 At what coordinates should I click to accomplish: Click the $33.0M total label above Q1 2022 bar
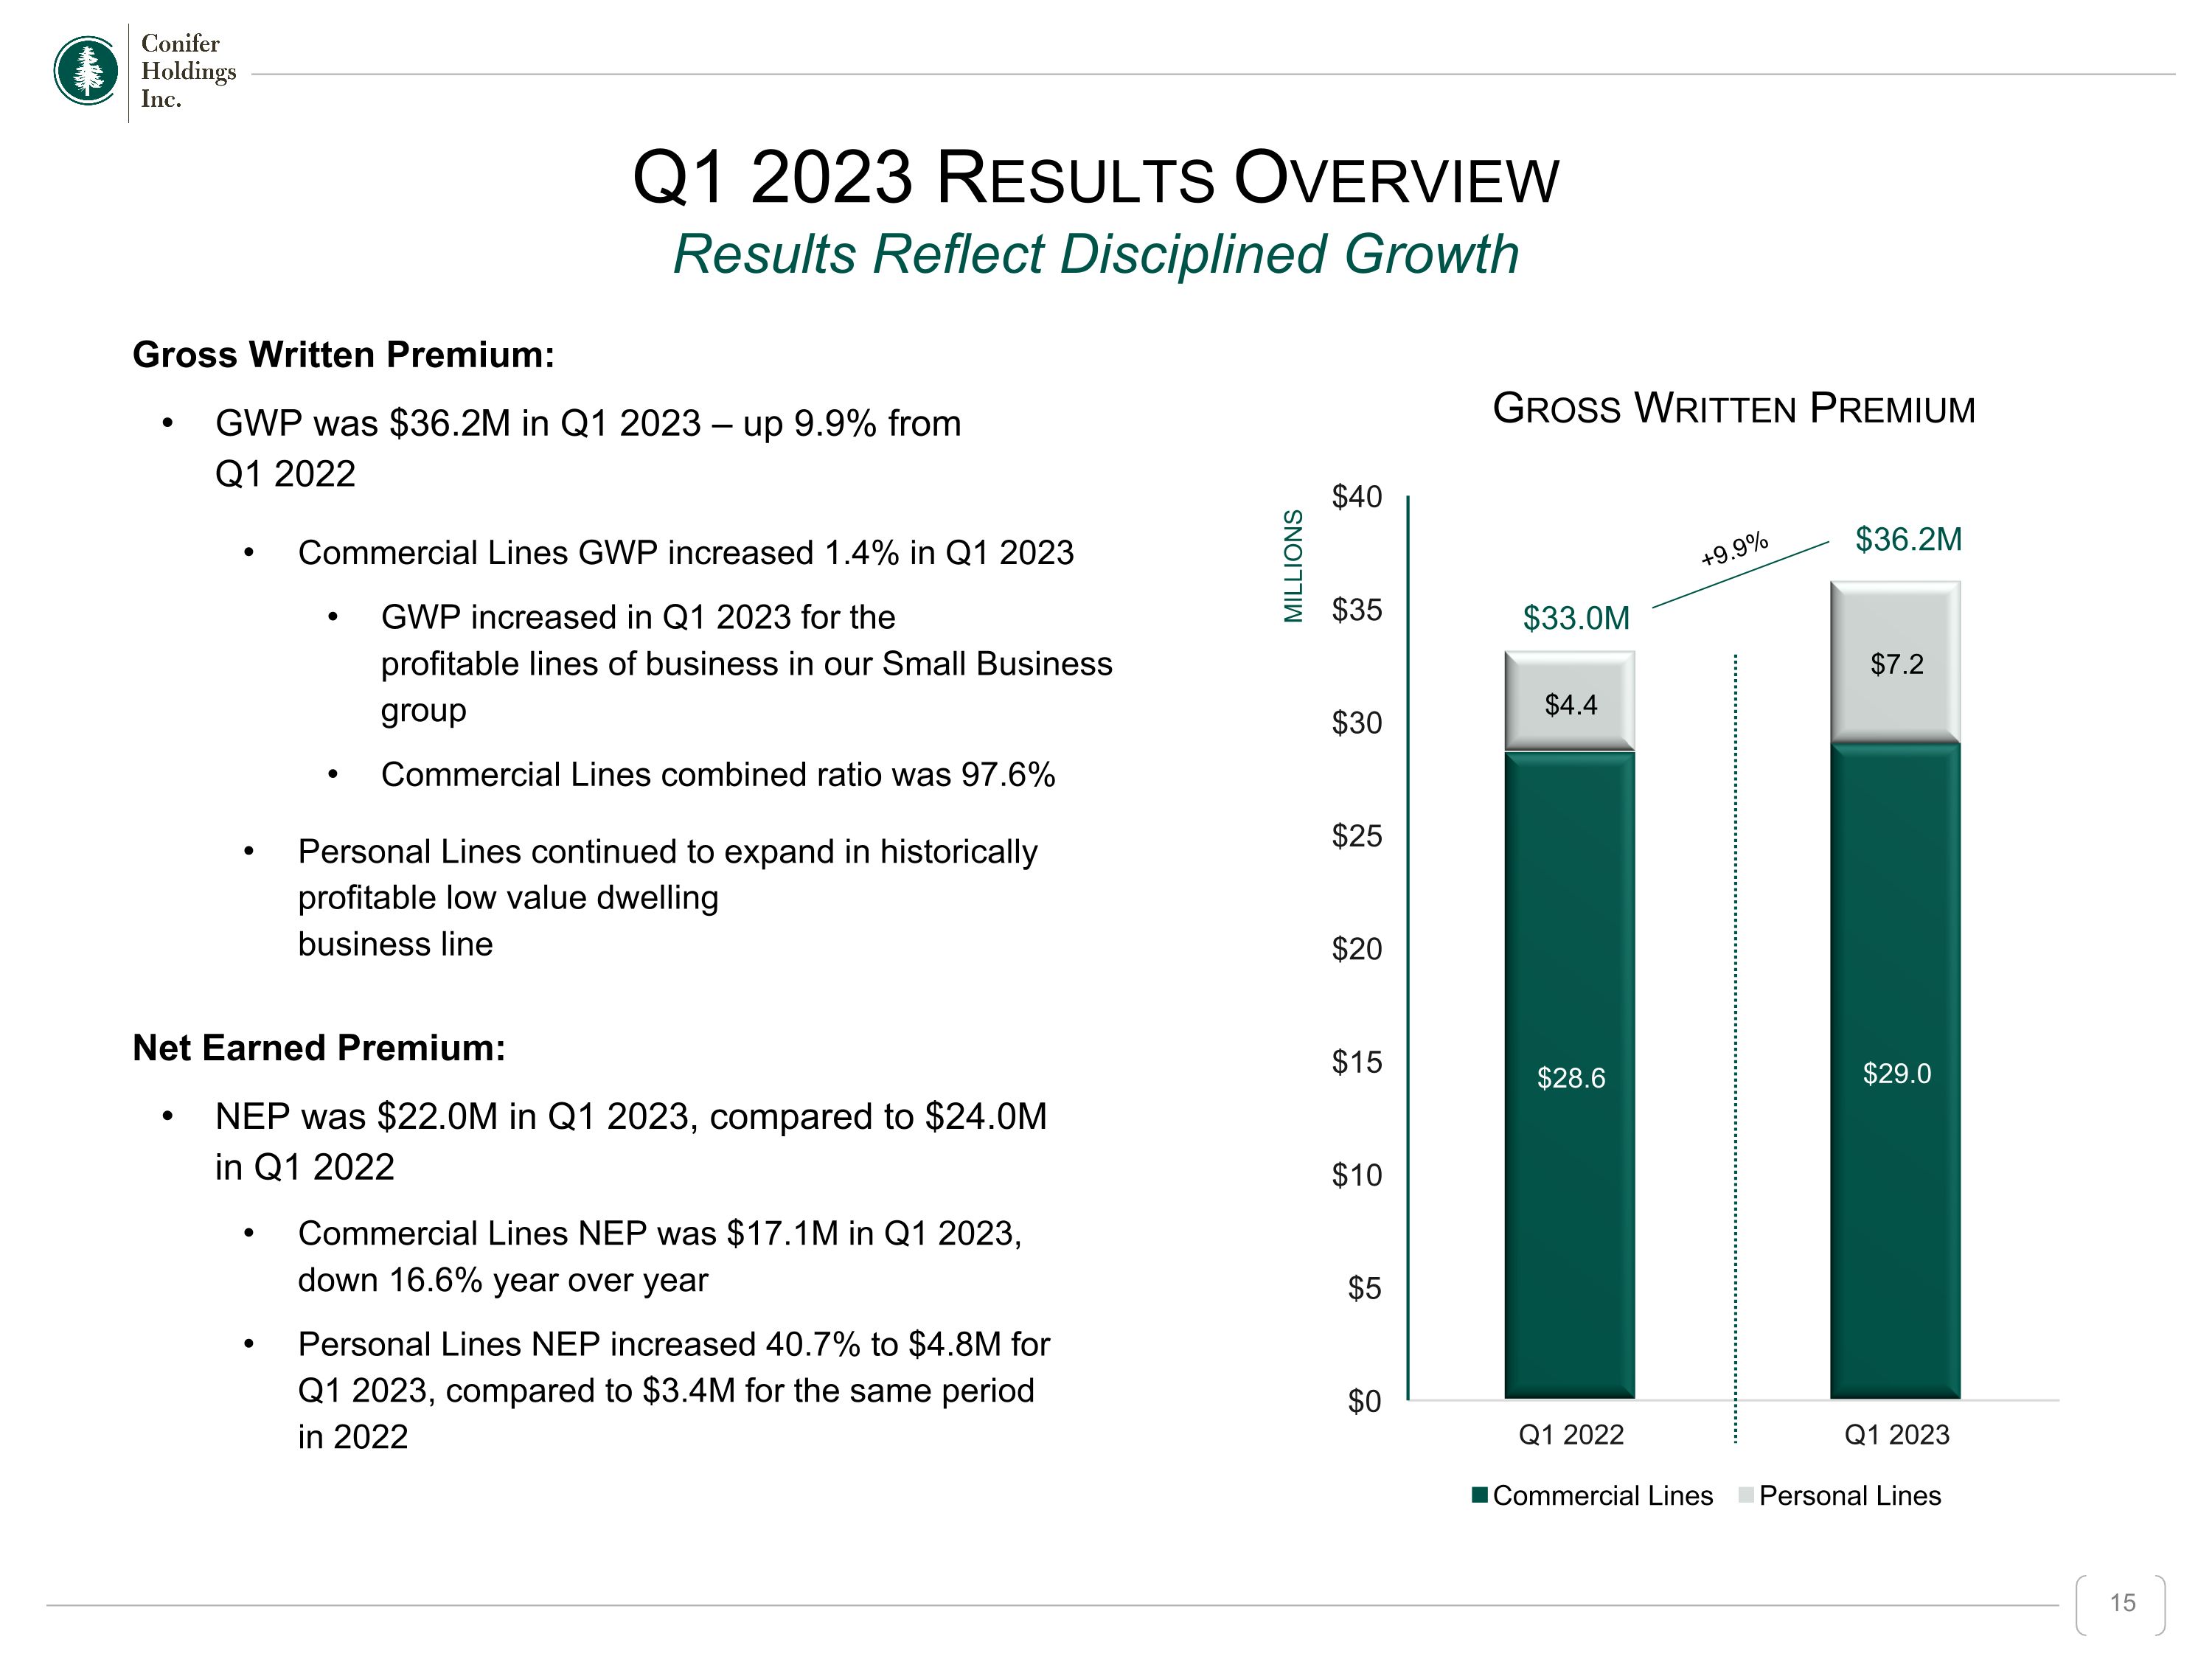pos(1576,619)
